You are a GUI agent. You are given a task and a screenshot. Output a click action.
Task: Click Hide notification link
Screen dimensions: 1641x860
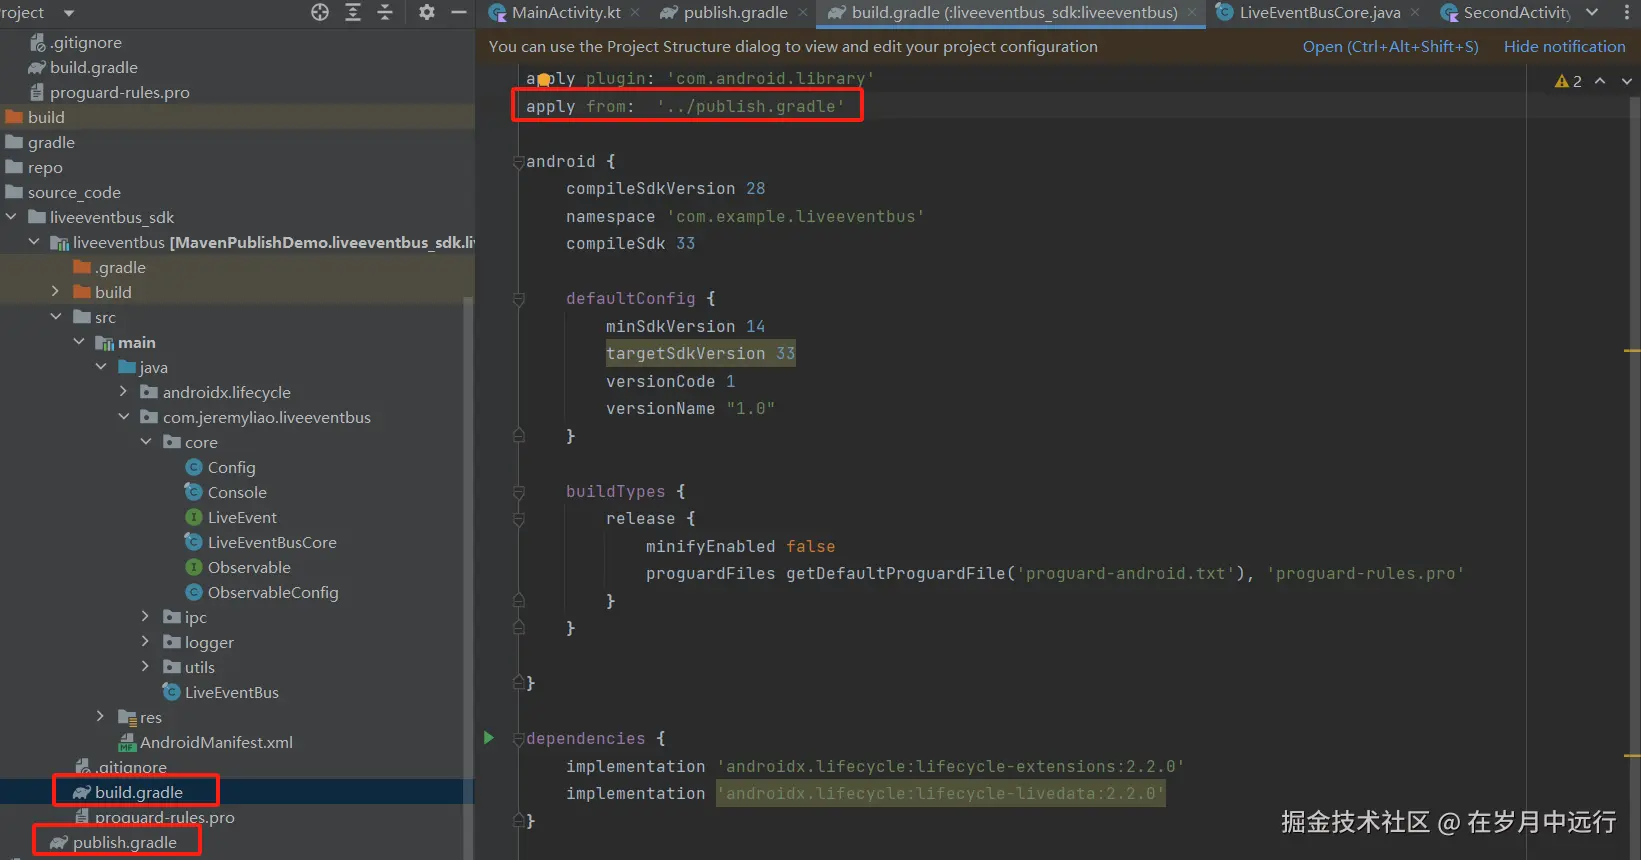click(x=1565, y=46)
